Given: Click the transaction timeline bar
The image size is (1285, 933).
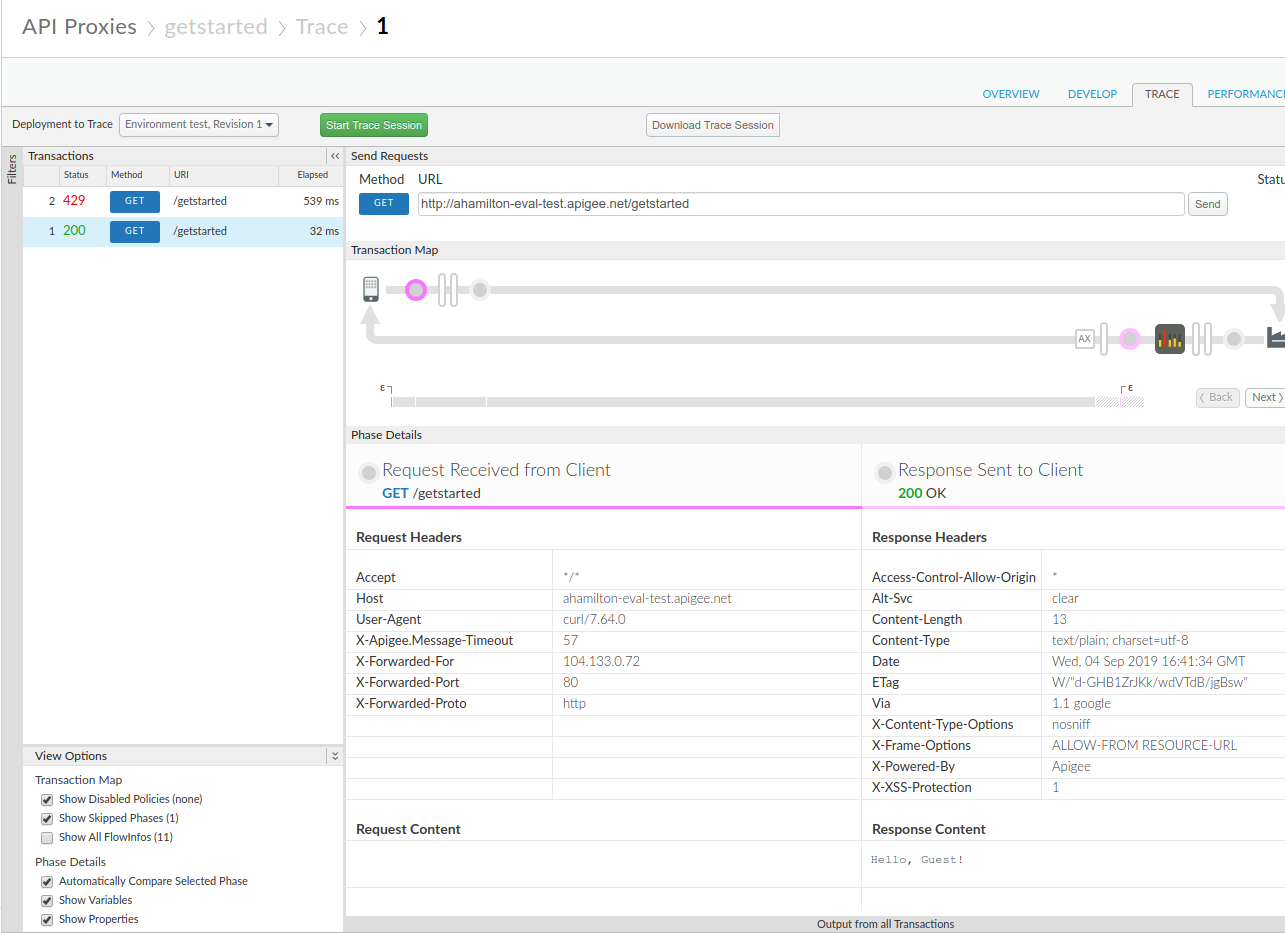Looking at the screenshot, I should [x=742, y=402].
